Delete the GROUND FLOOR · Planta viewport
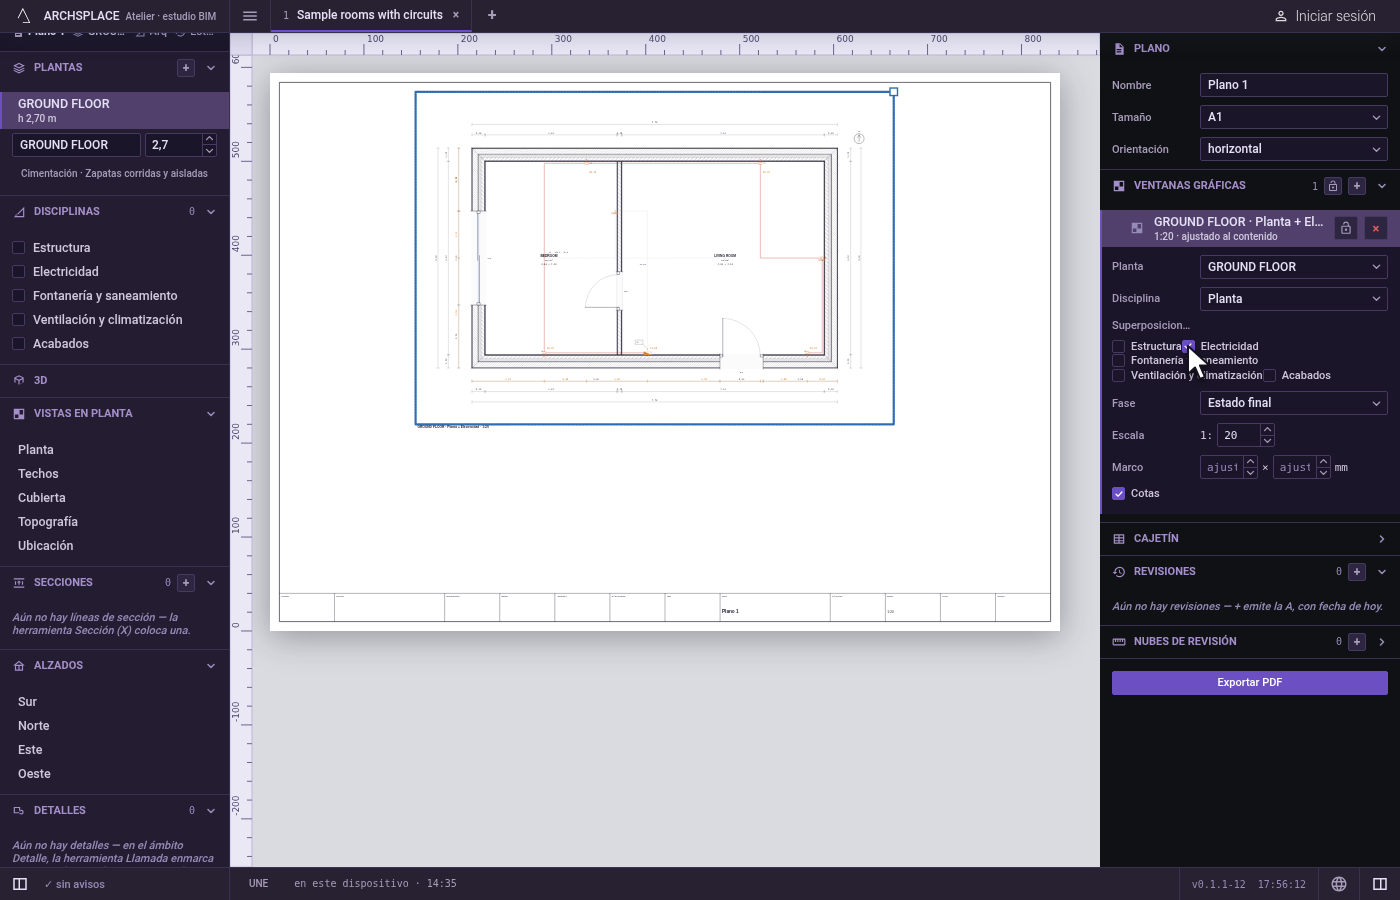The height and width of the screenshot is (900, 1400). (1376, 228)
